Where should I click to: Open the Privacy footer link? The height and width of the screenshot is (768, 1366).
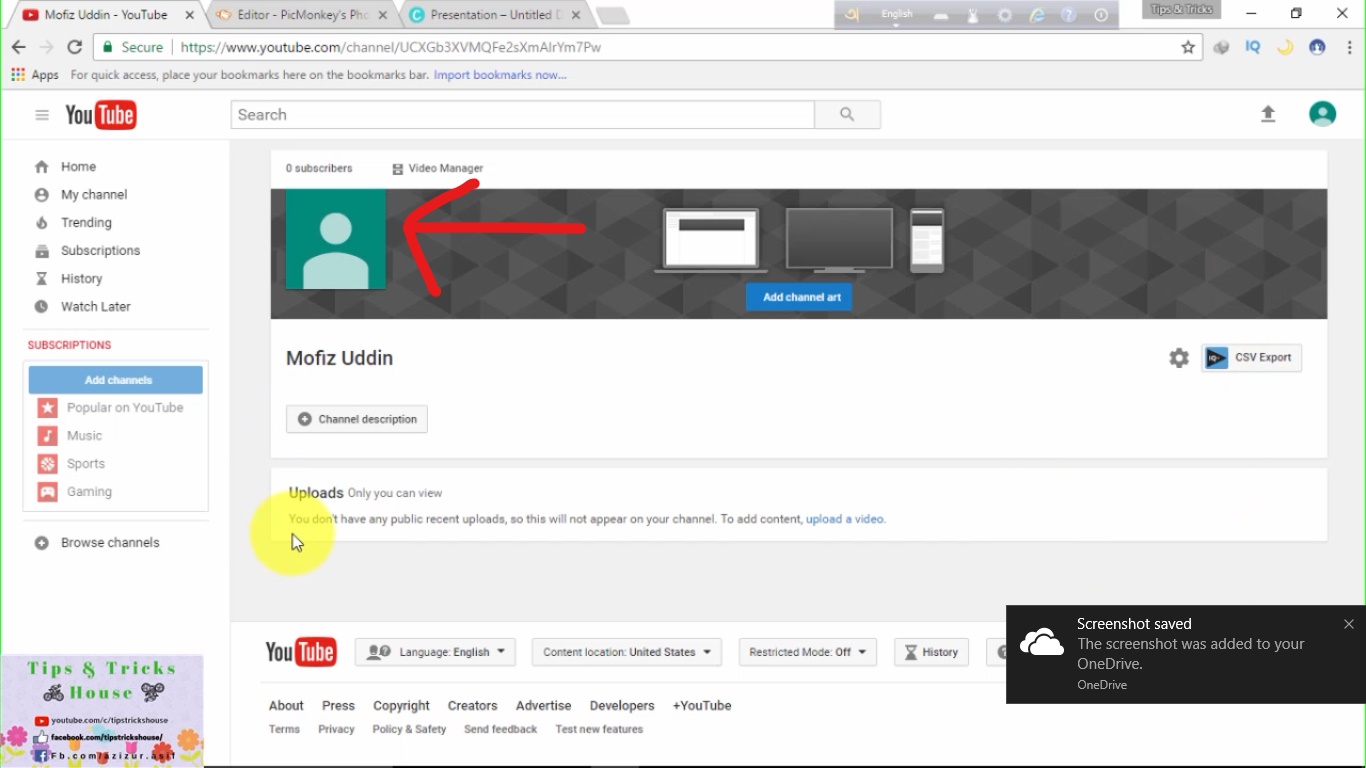click(x=336, y=730)
